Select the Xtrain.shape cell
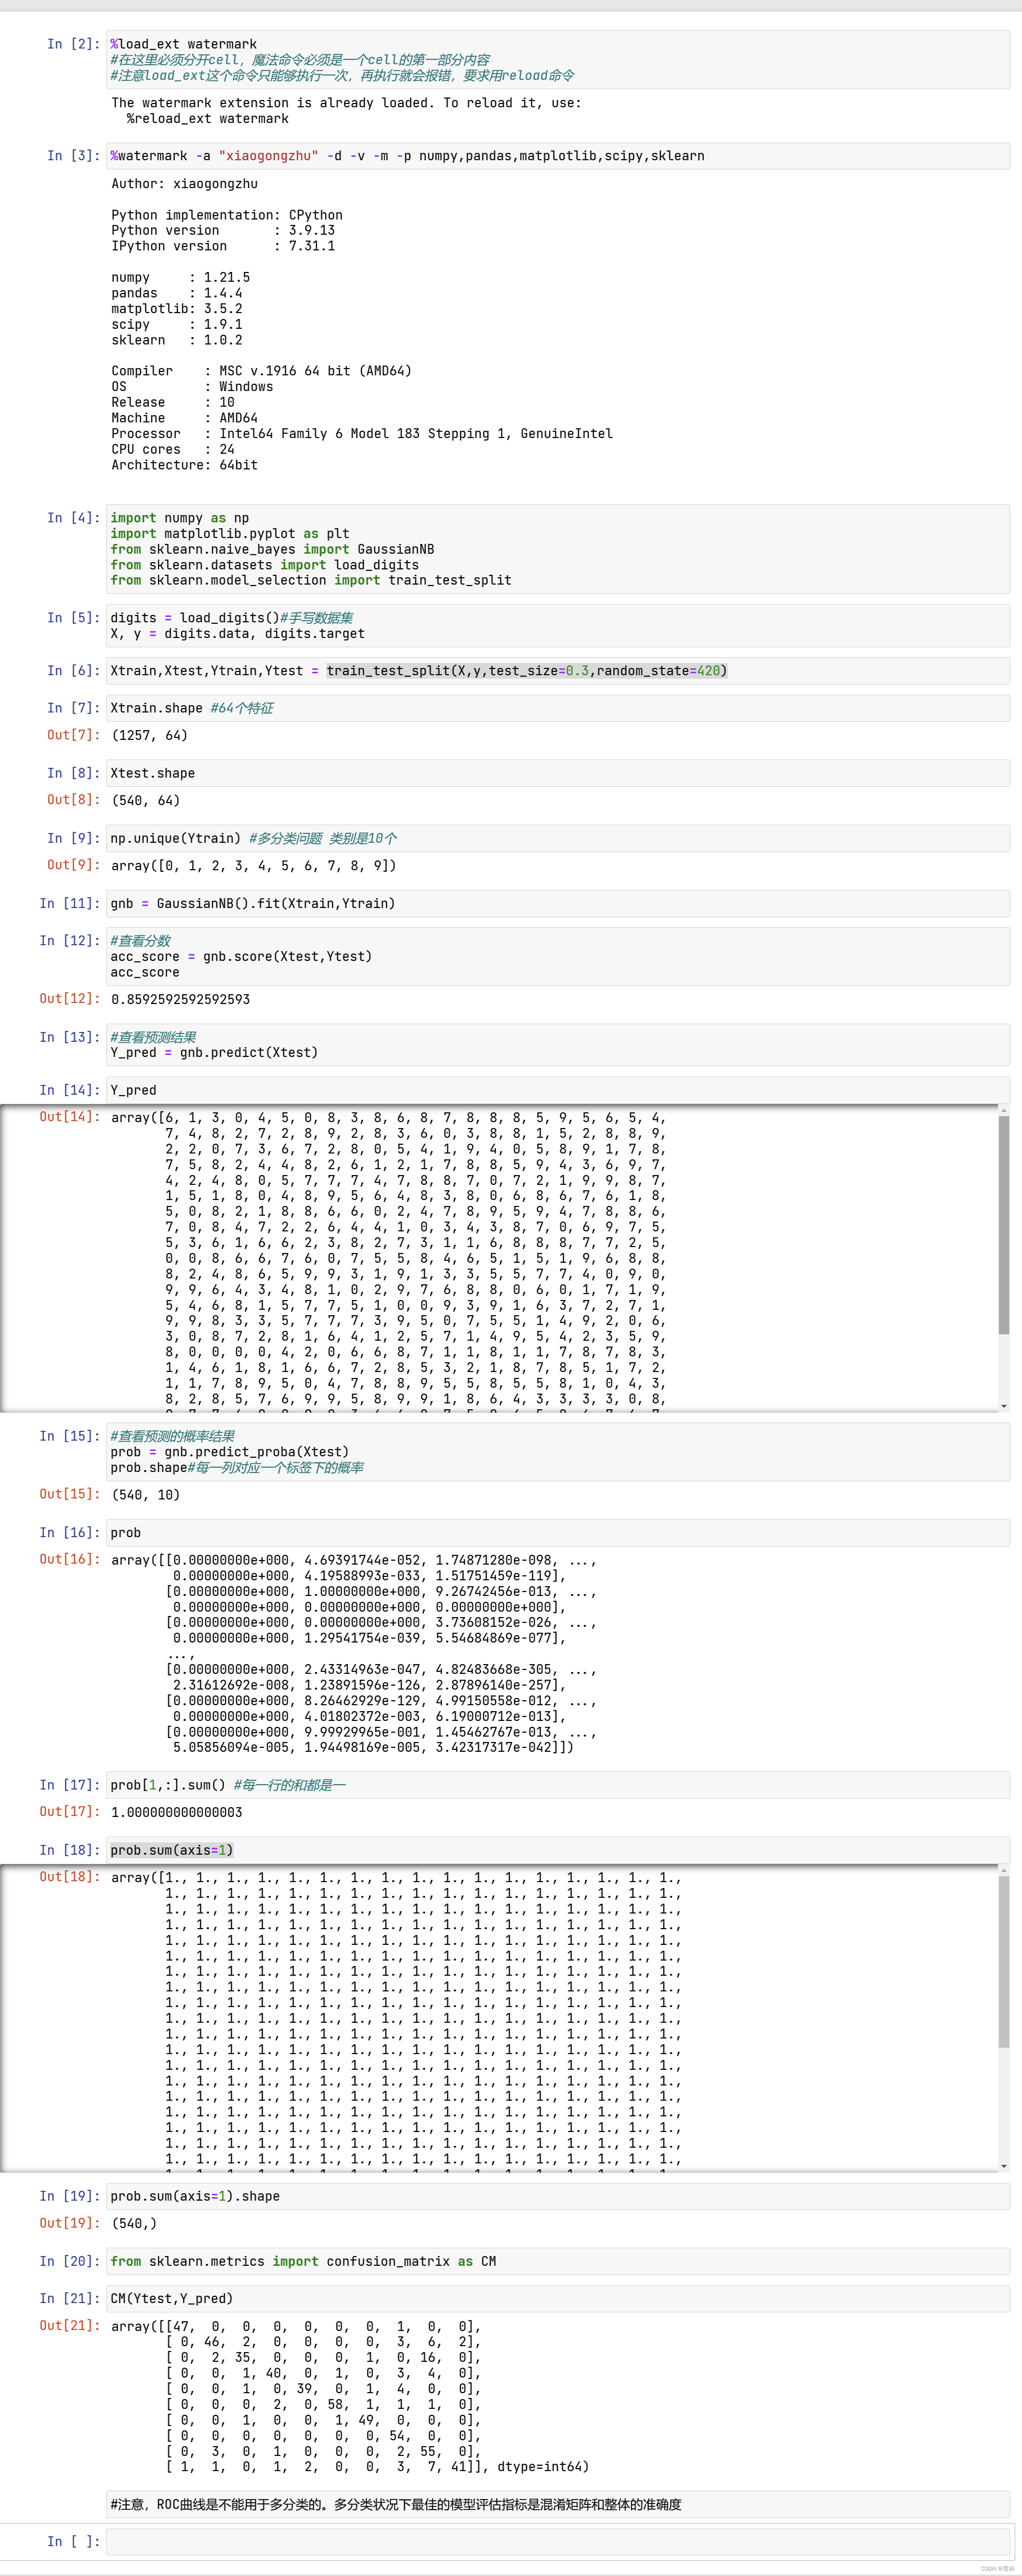Viewport: 1022px width, 2576px height. pyautogui.click(x=558, y=708)
